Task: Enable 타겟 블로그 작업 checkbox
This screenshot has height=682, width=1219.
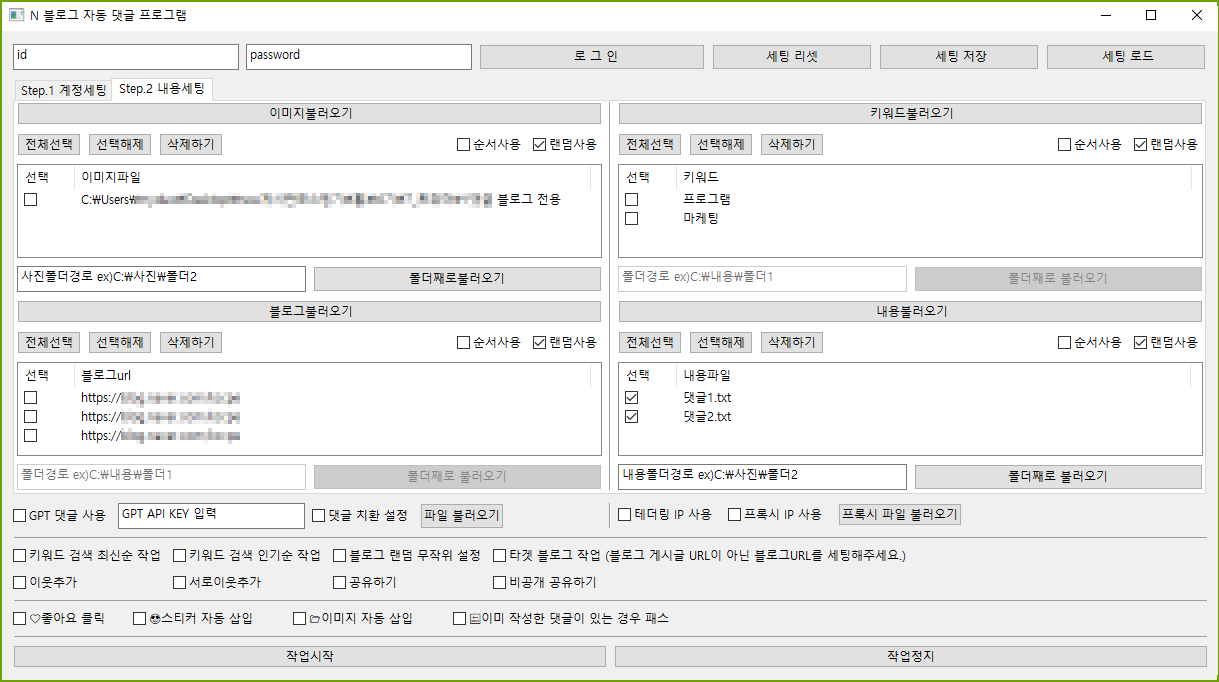Action: coord(499,555)
